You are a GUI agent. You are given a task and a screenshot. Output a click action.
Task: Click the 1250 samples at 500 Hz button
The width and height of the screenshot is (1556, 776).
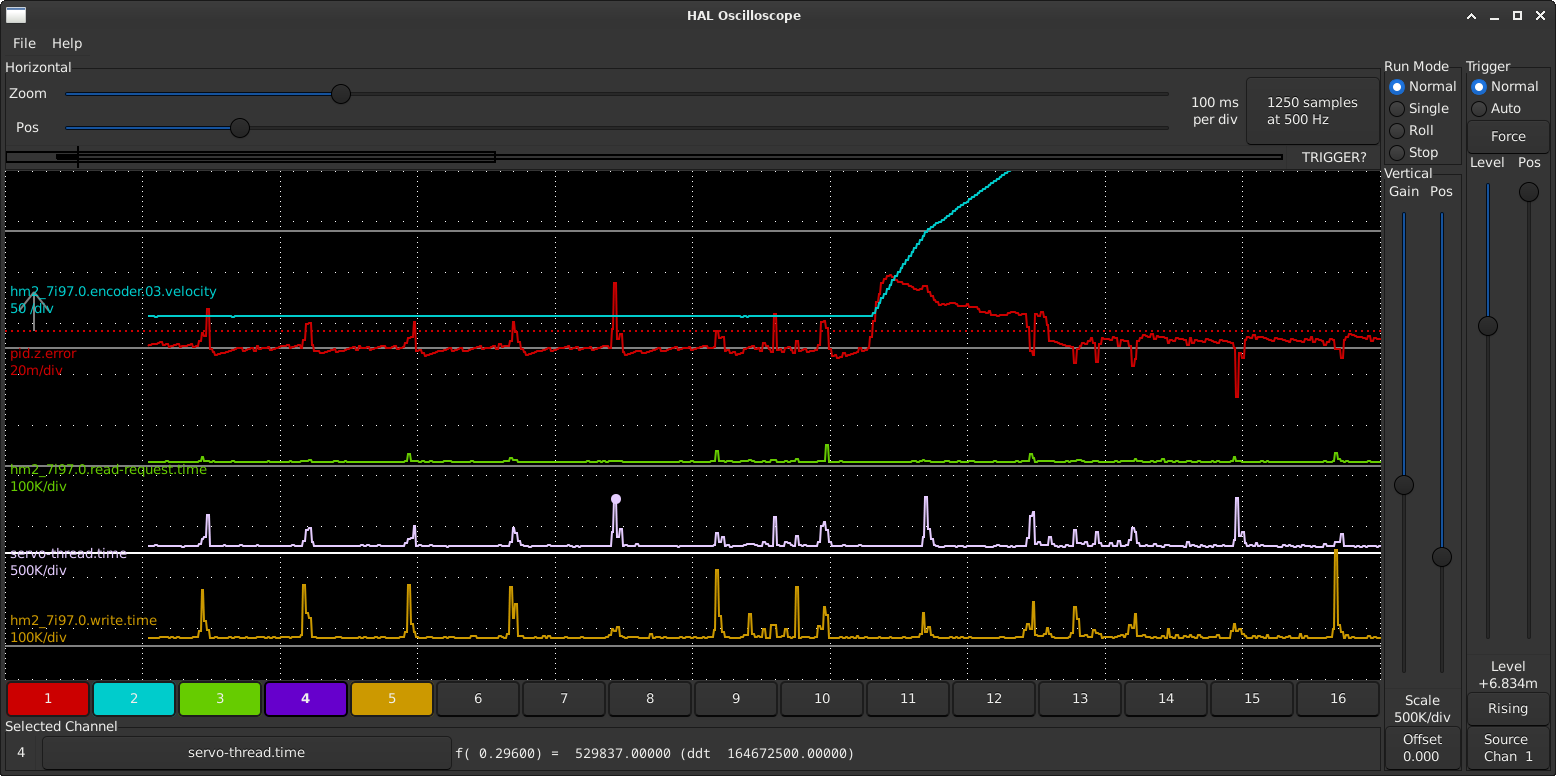pyautogui.click(x=1312, y=111)
